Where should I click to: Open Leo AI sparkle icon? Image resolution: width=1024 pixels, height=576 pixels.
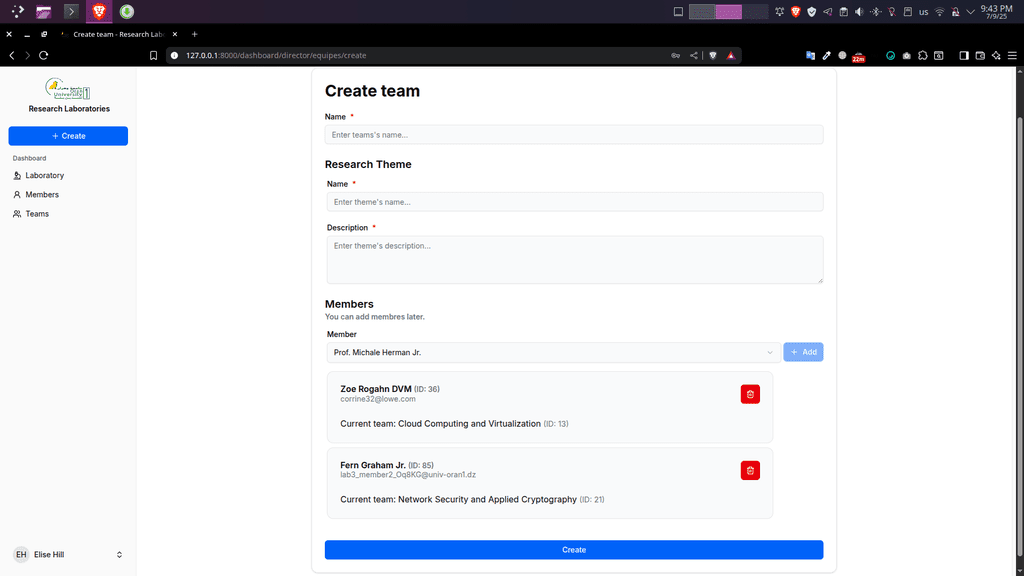[996, 56]
